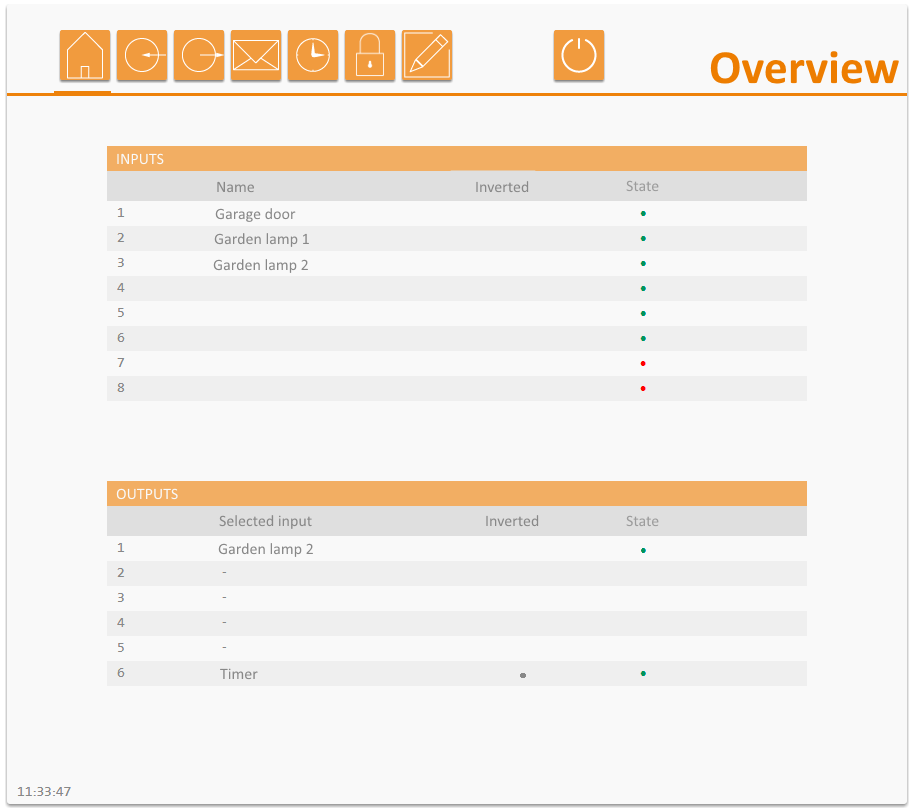The width and height of the screenshot is (917, 812).
Task: Click the Timer selected input on output 6
Action: point(239,674)
